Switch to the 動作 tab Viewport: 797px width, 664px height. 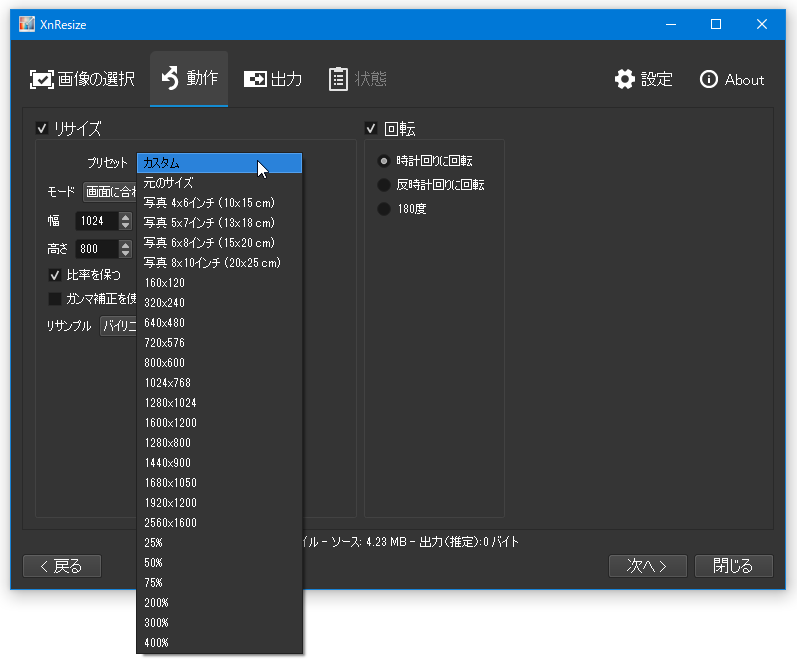click(189, 79)
